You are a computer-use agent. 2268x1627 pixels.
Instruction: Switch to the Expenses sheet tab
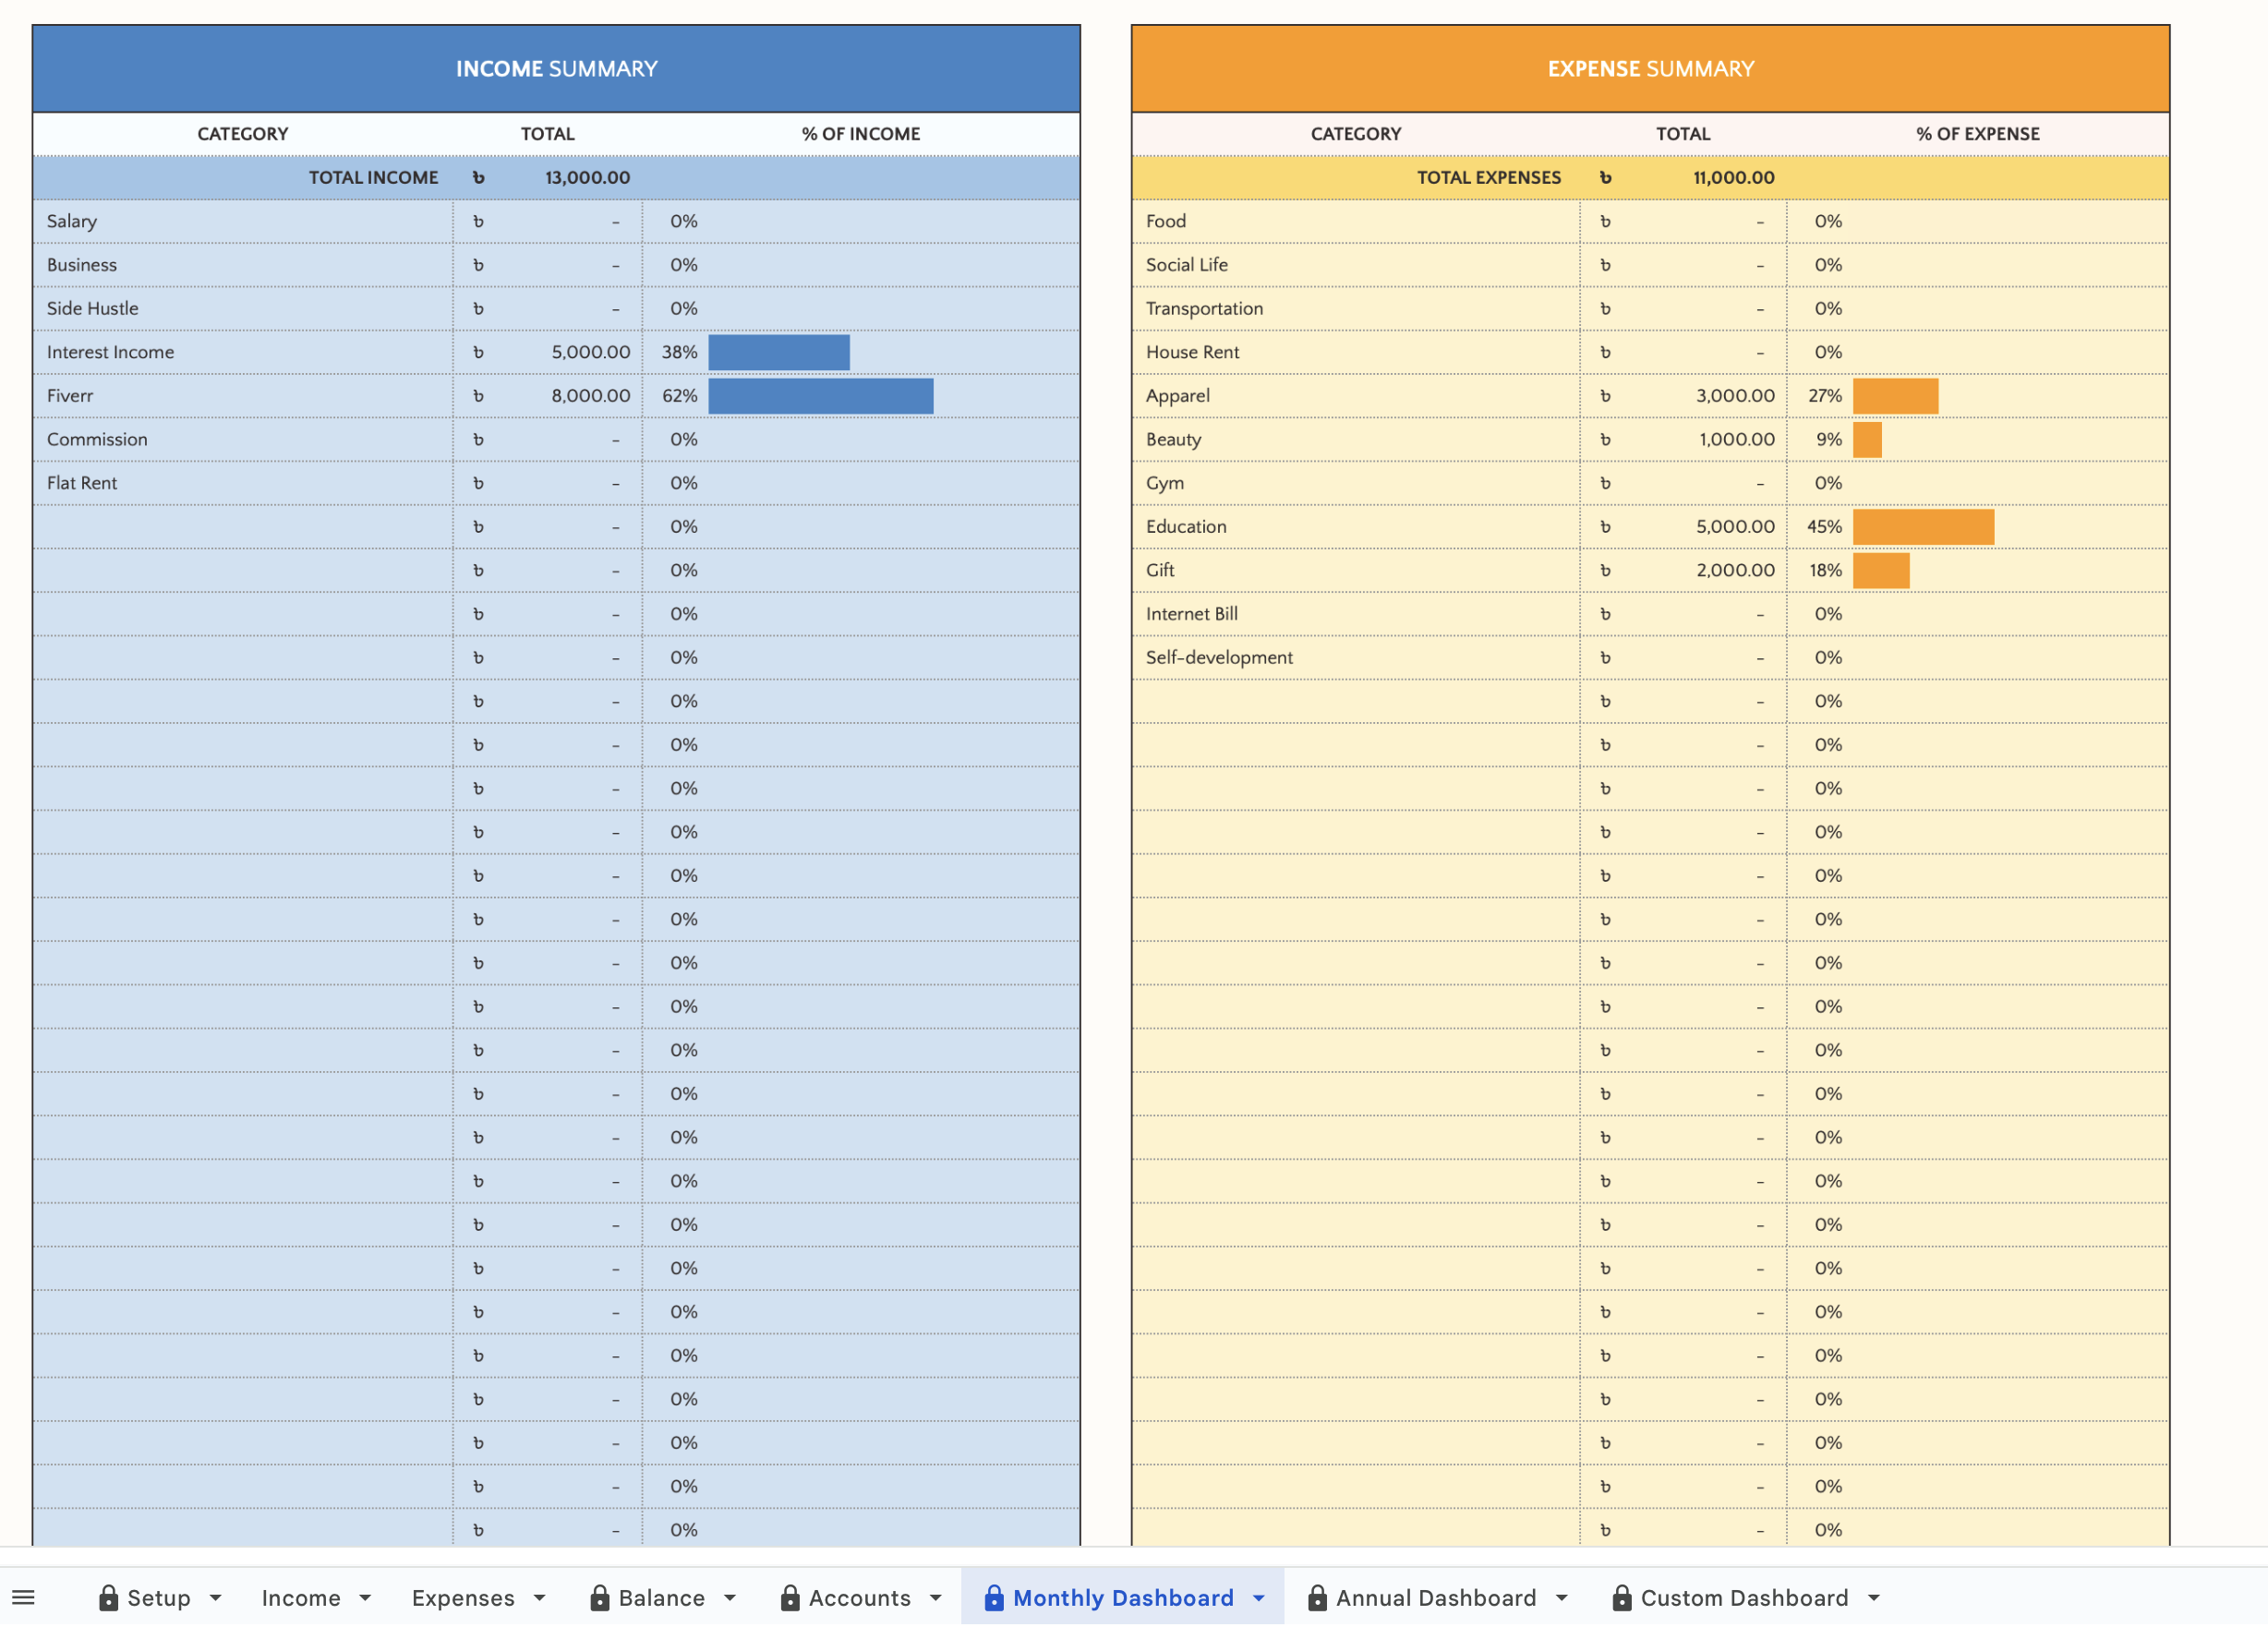click(x=462, y=1597)
